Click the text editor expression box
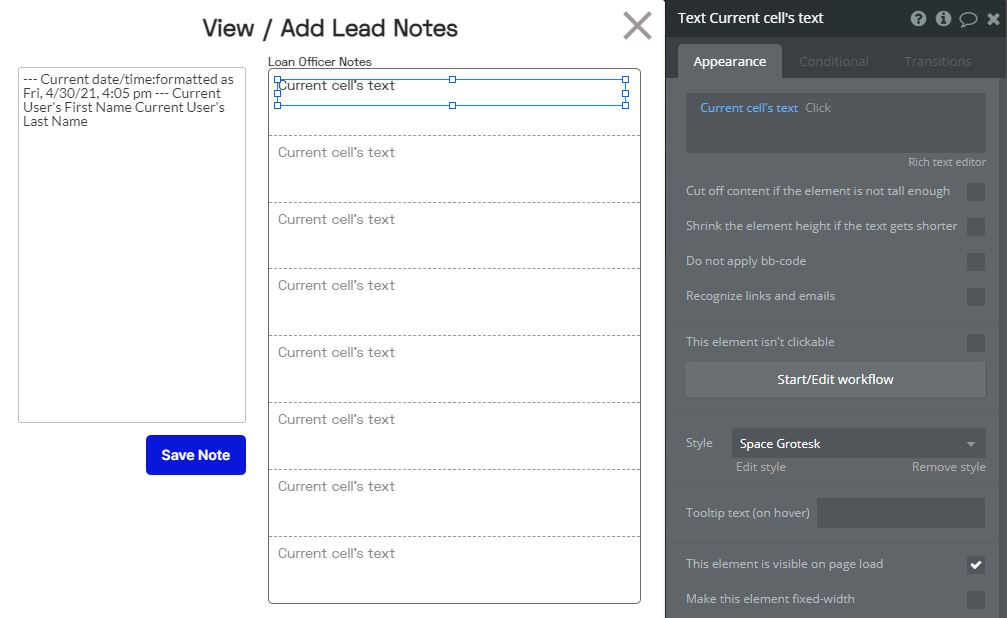Image resolution: width=1007 pixels, height=618 pixels. tap(835, 123)
